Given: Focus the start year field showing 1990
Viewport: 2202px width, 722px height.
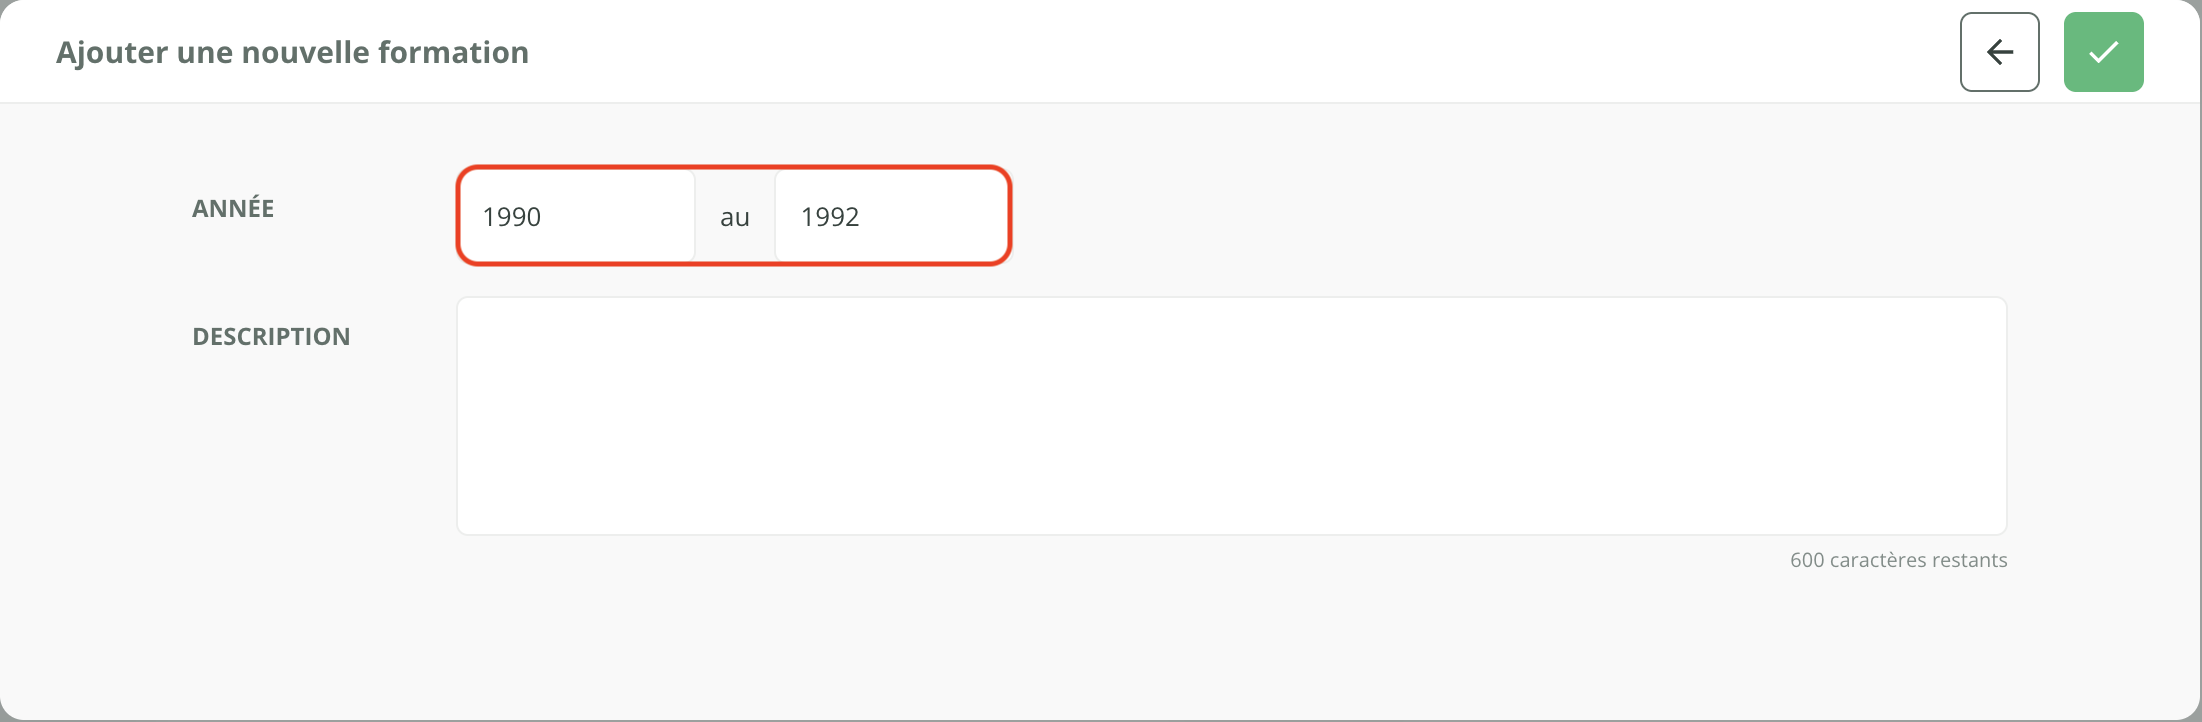Looking at the screenshot, I should (x=576, y=216).
